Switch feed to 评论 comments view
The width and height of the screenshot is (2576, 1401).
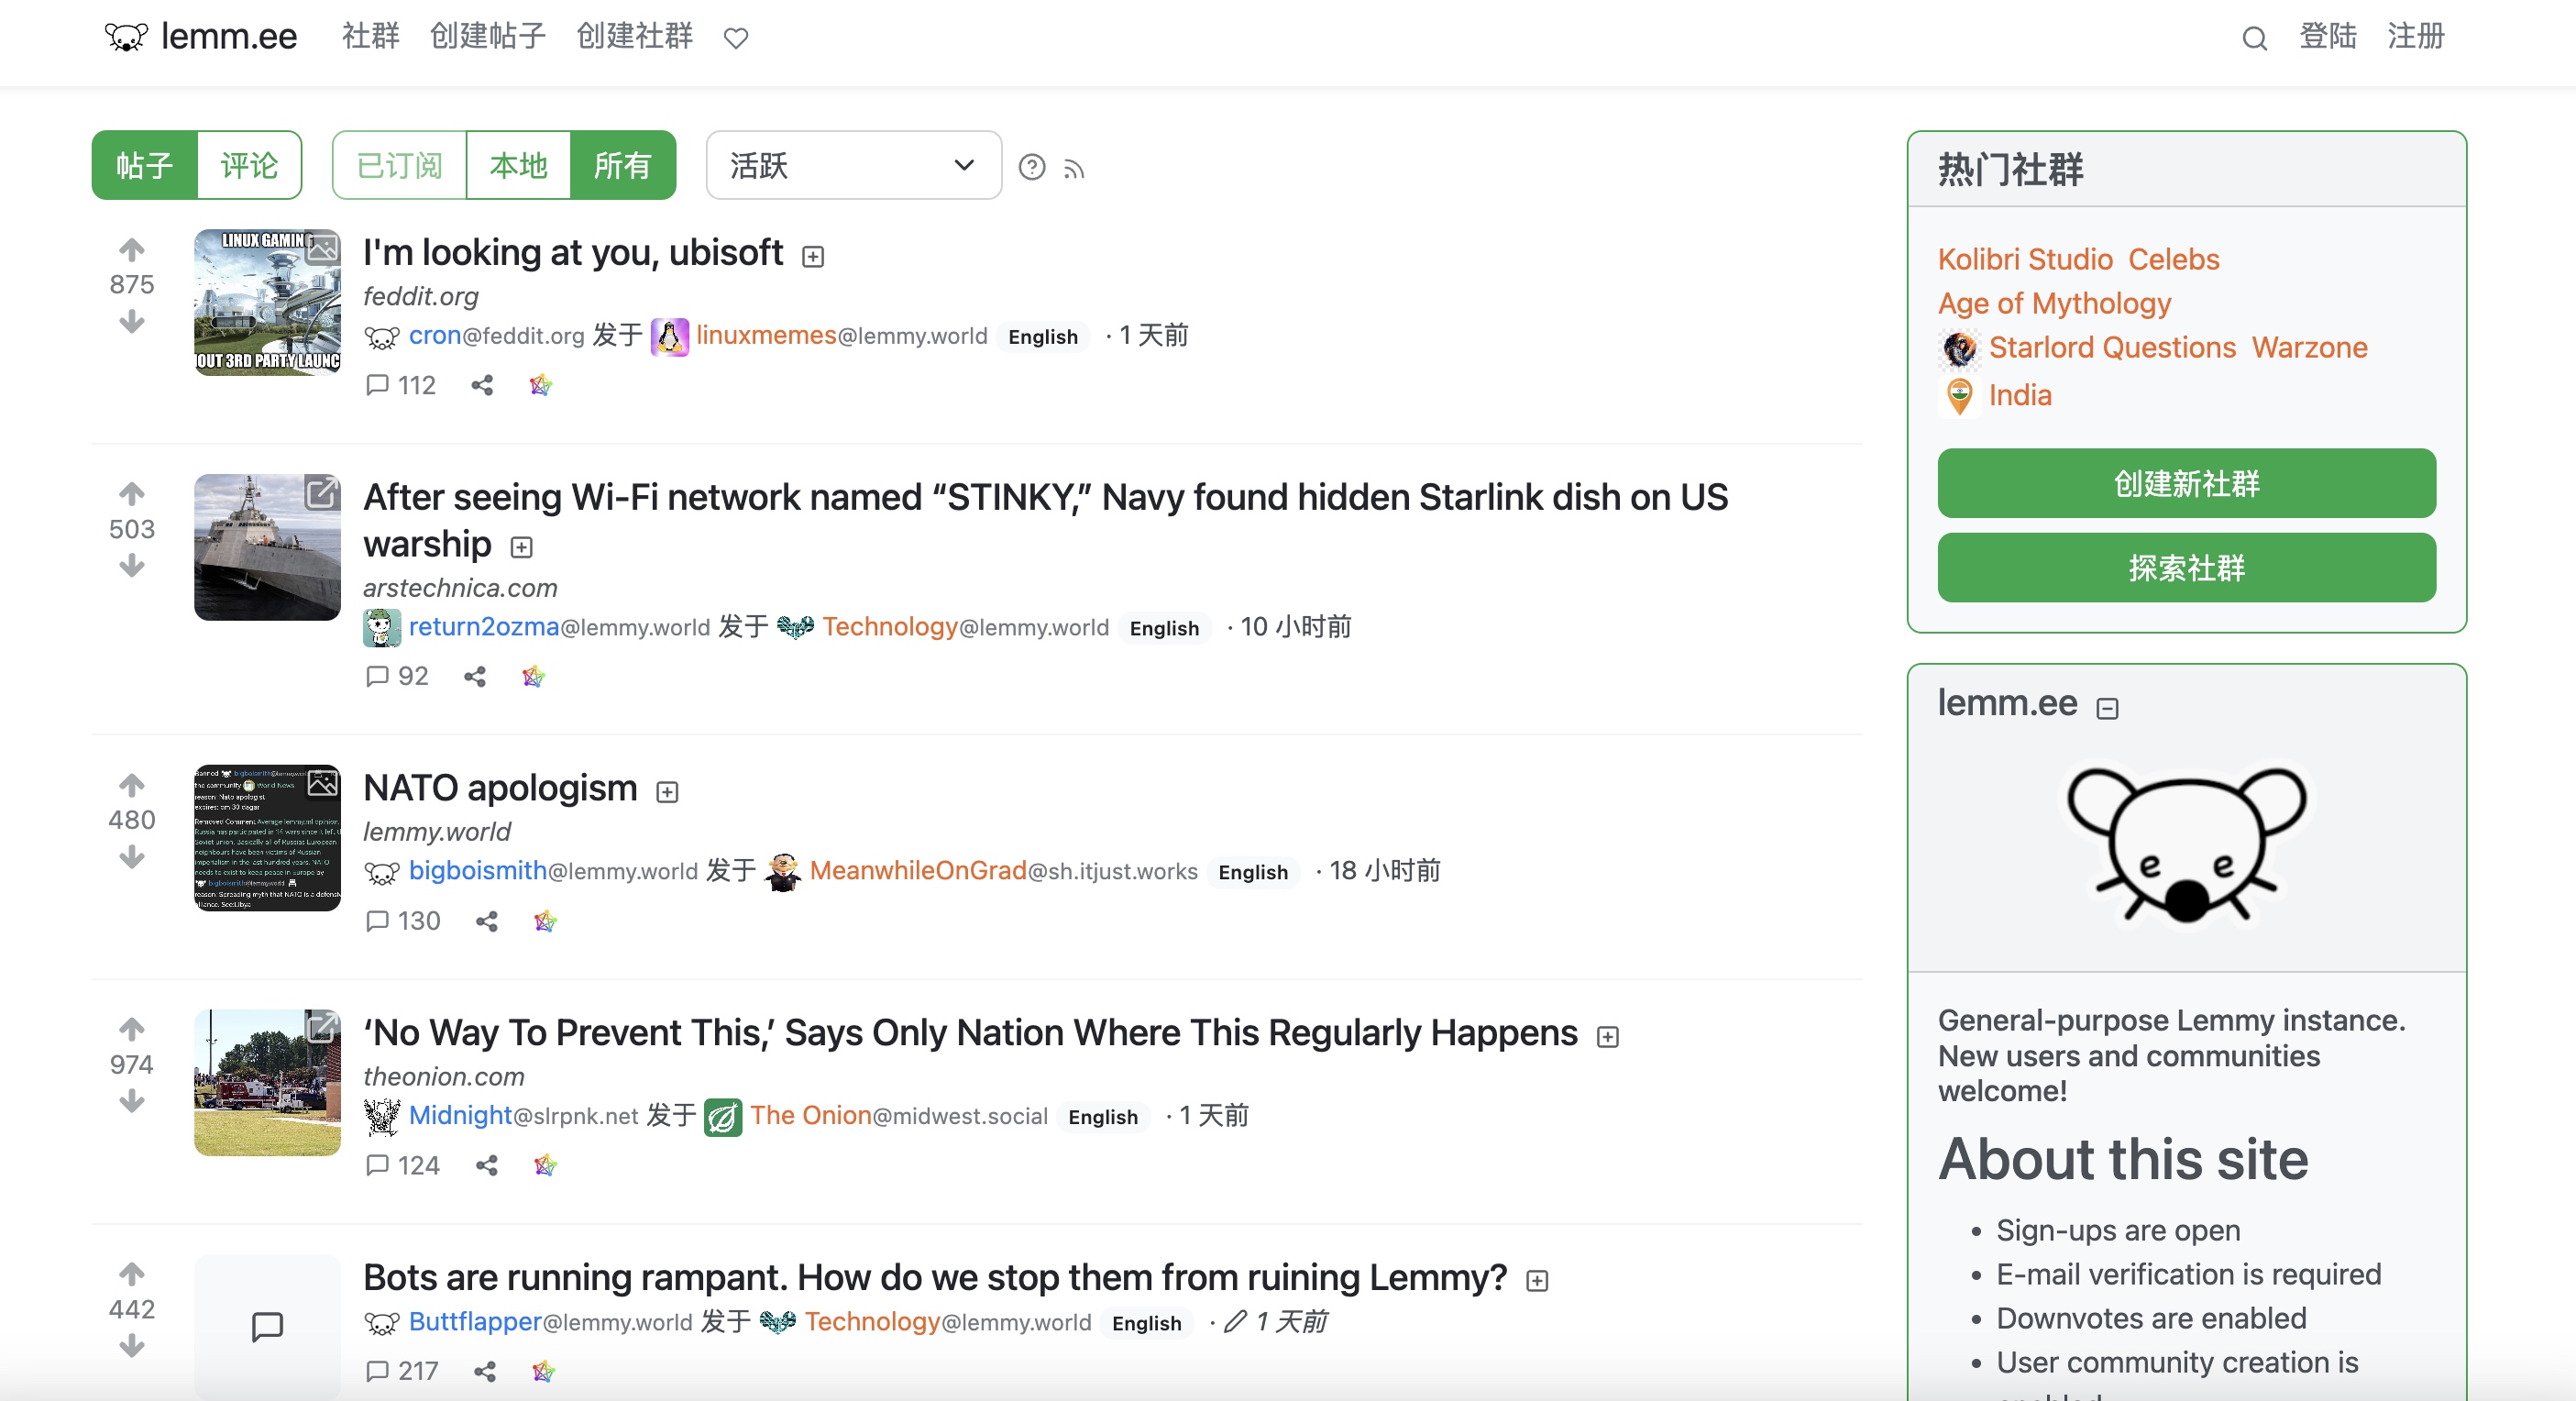[x=249, y=165]
